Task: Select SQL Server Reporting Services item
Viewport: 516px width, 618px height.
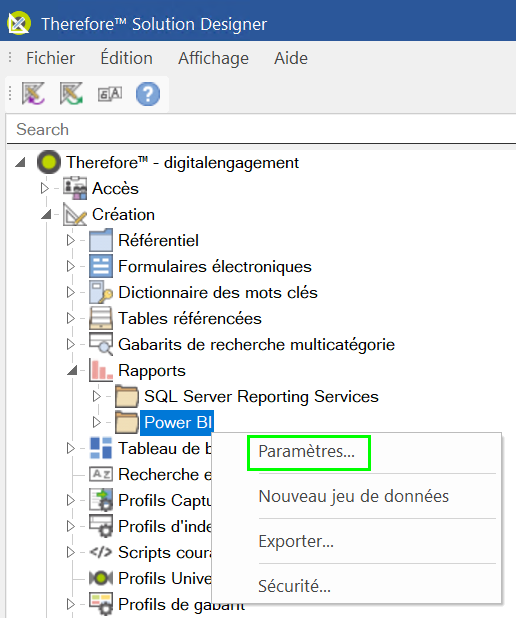Action: coord(261,396)
